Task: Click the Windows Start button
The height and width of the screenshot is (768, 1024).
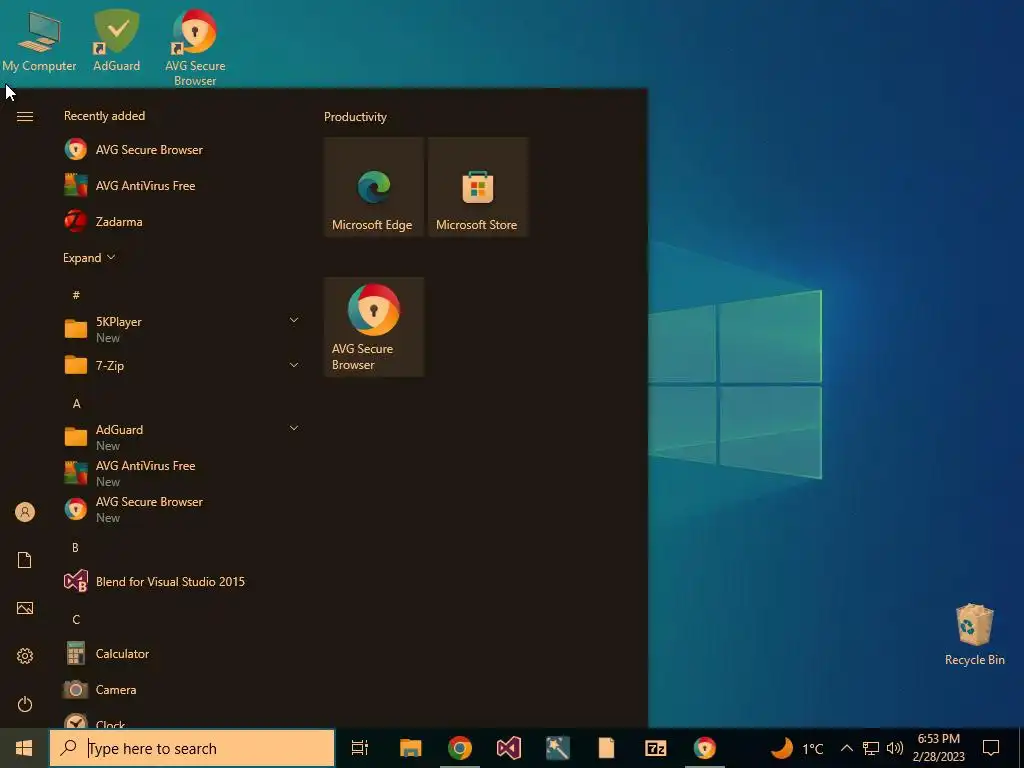Action: pos(24,748)
